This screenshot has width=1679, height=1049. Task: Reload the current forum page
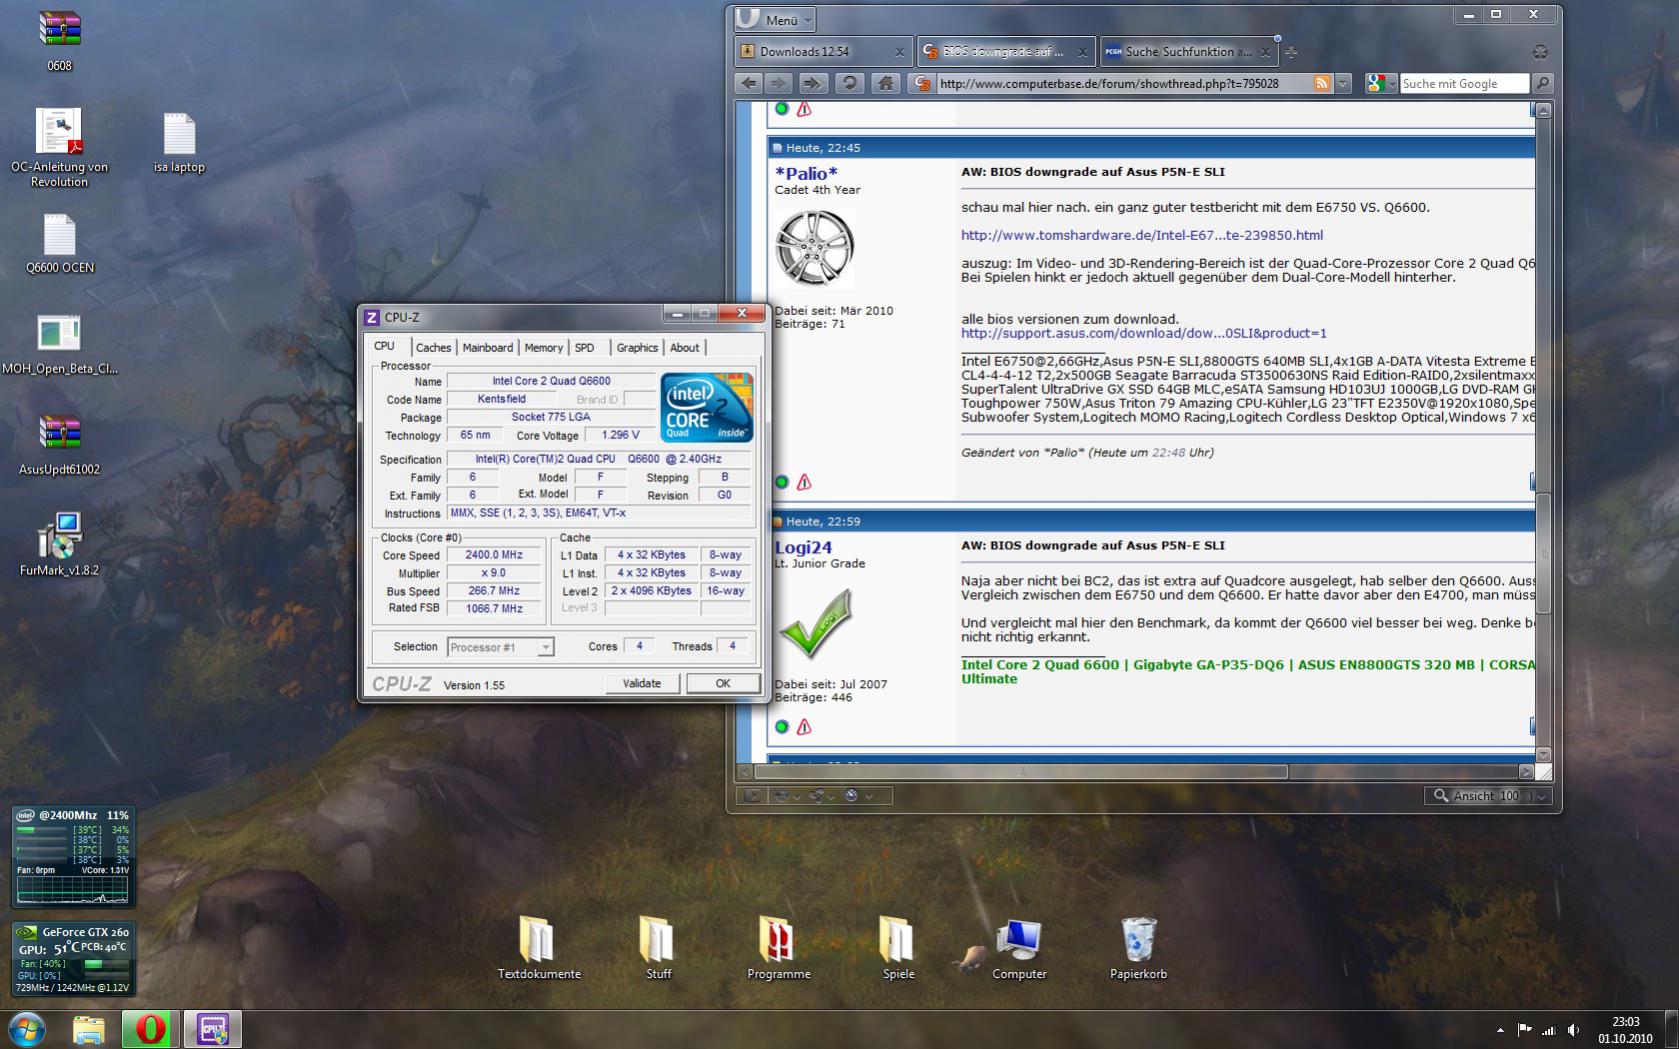pyautogui.click(x=849, y=84)
